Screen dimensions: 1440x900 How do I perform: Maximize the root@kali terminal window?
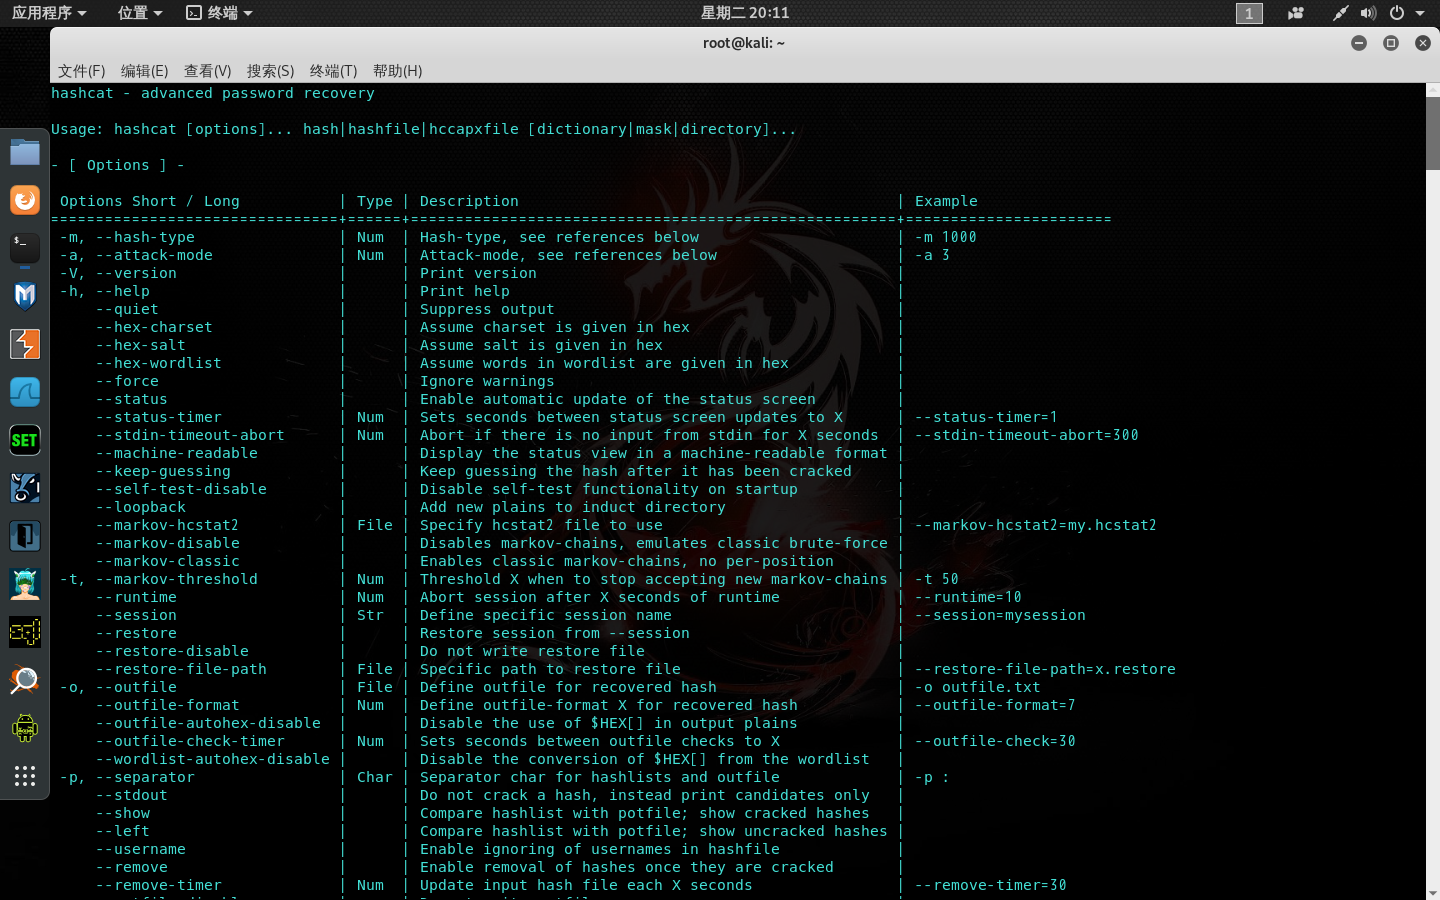(x=1390, y=43)
